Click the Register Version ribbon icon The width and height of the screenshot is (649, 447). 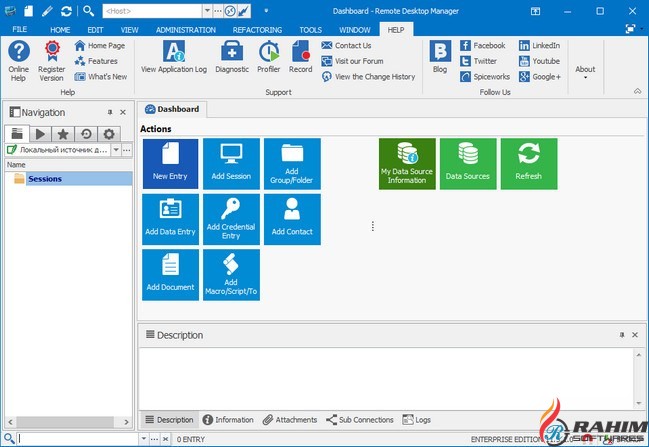pos(52,61)
